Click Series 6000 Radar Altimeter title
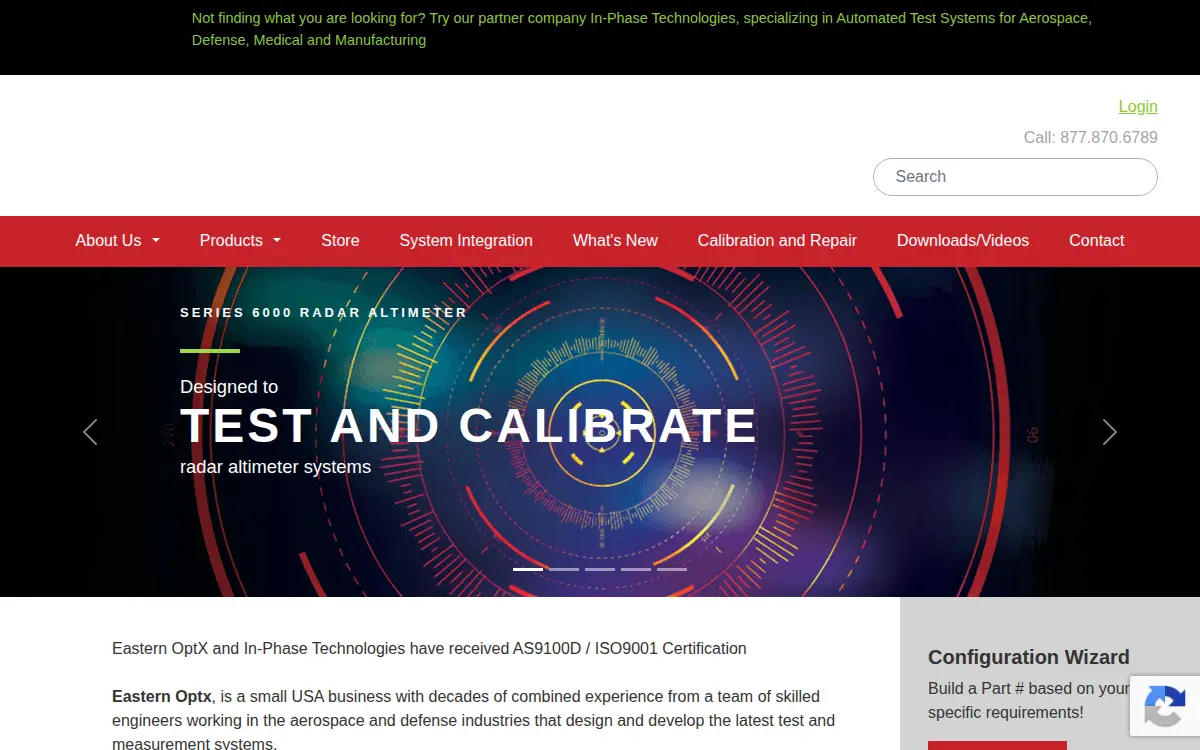This screenshot has width=1200, height=750. coord(324,313)
